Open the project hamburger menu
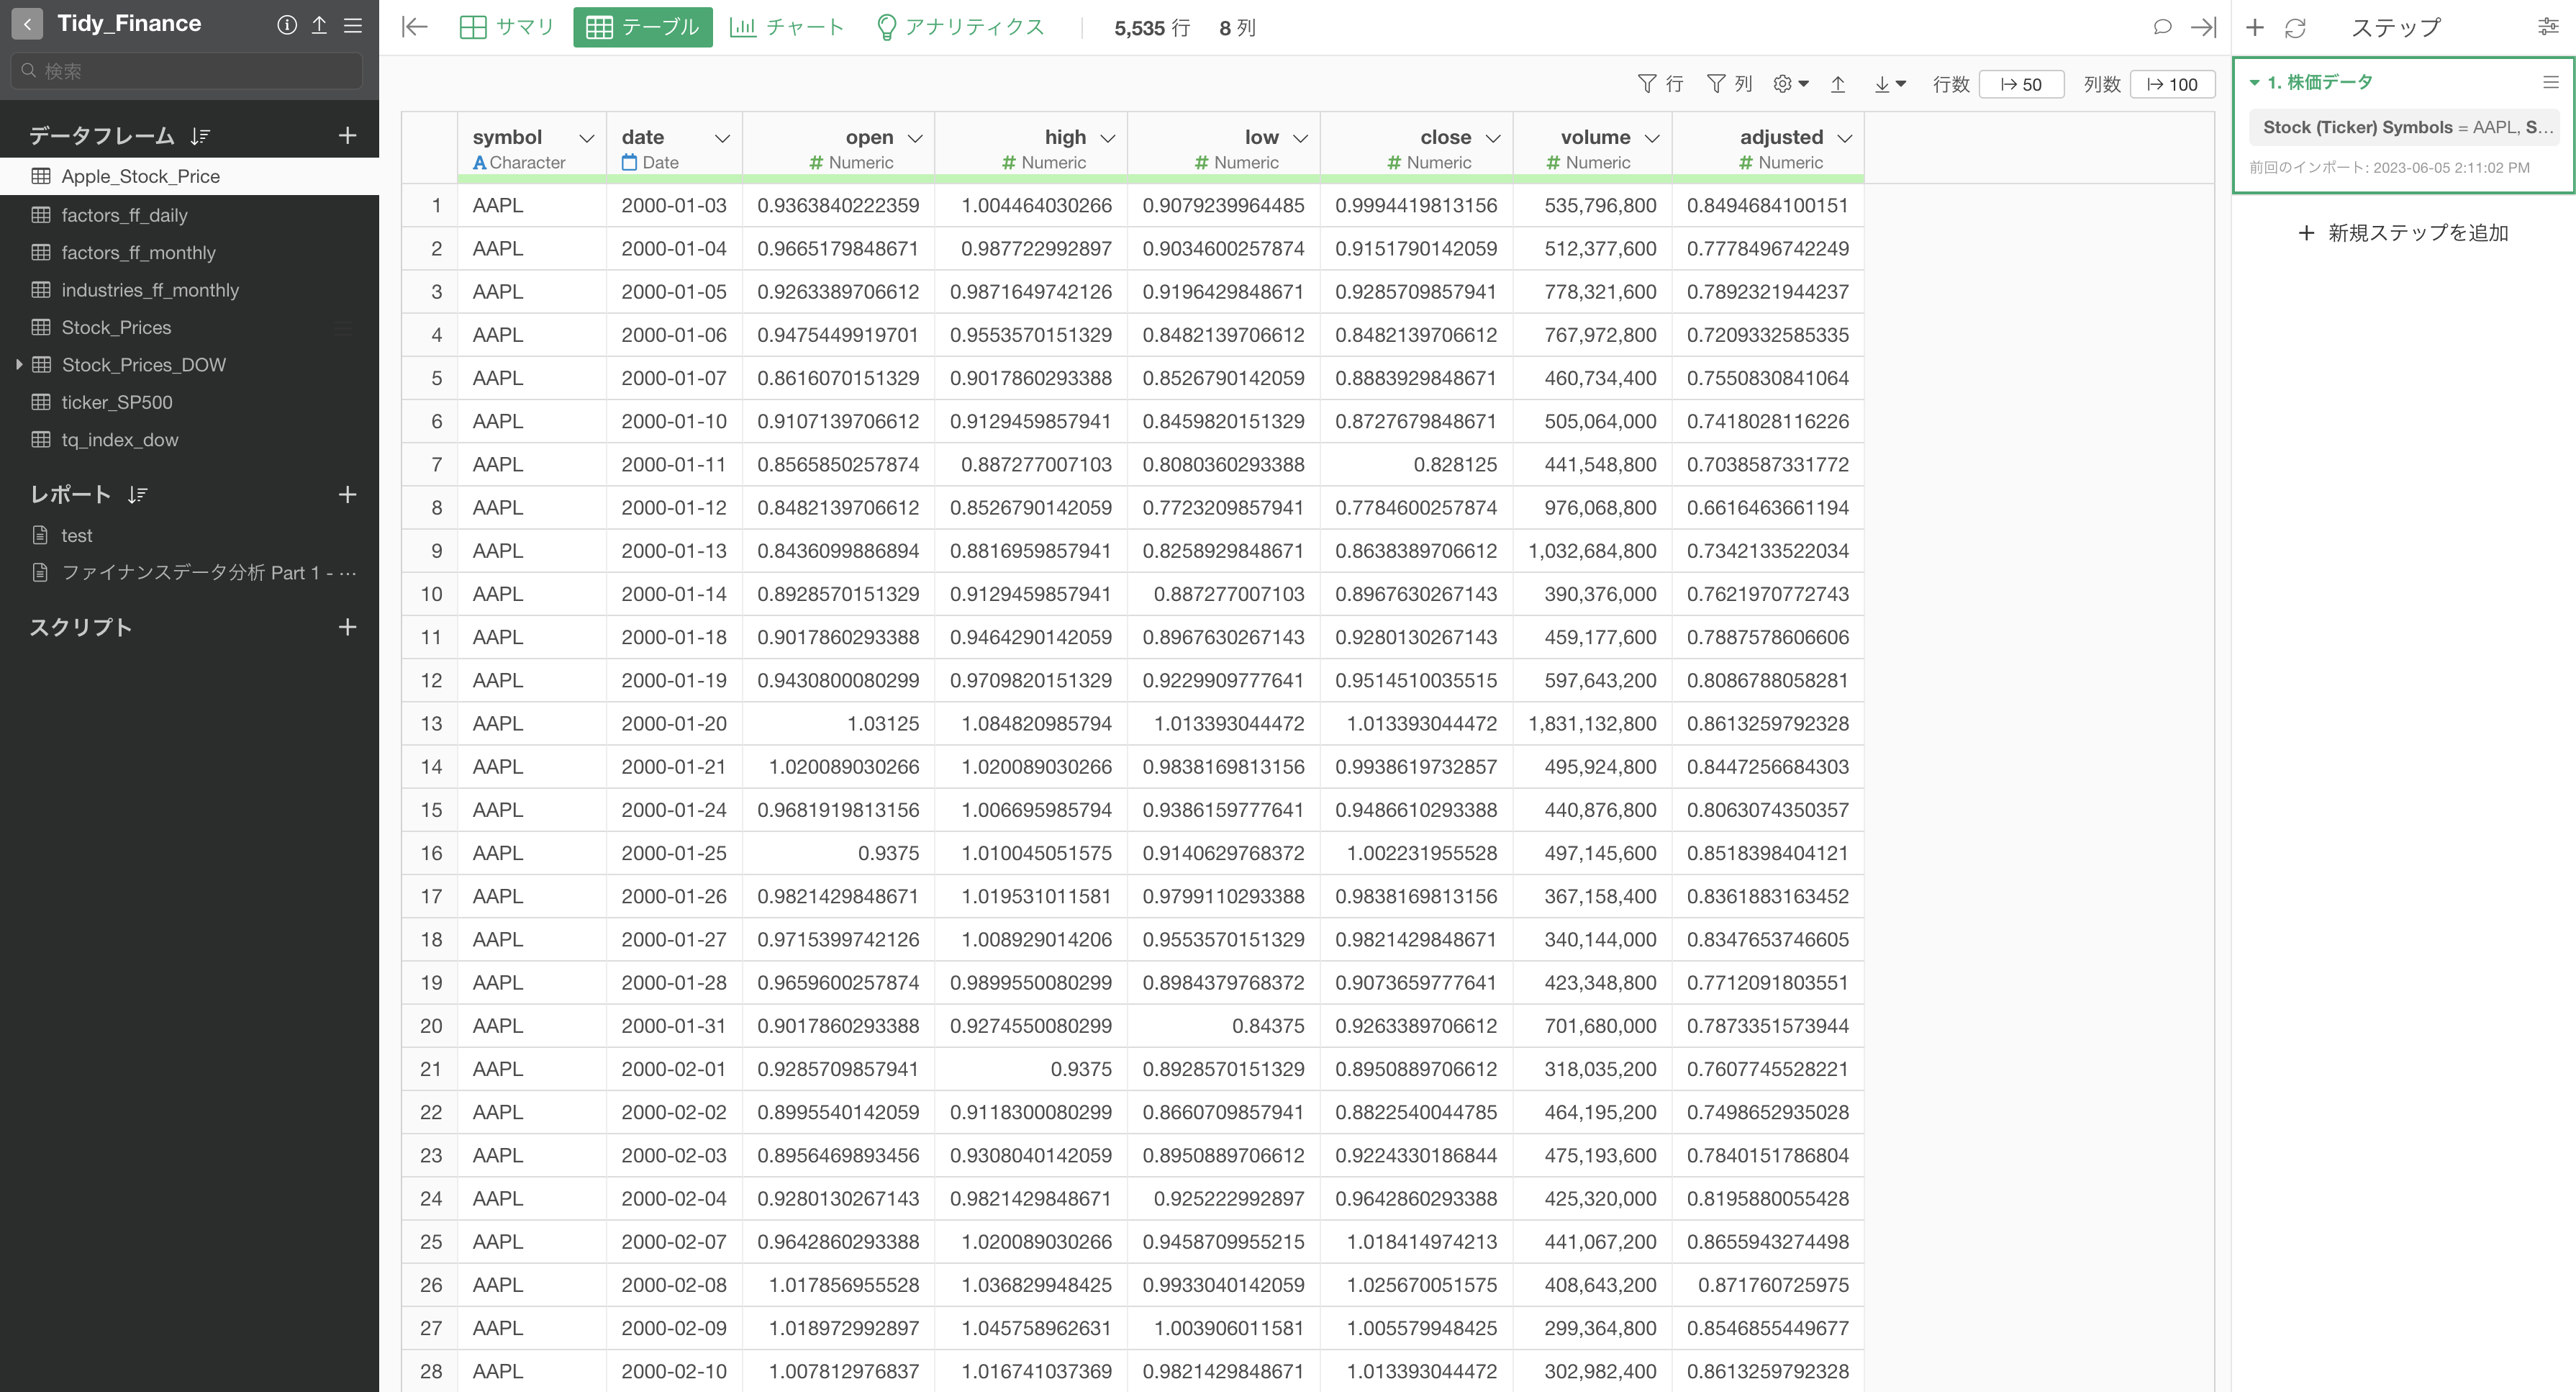2576x1392 pixels. tap(353, 25)
